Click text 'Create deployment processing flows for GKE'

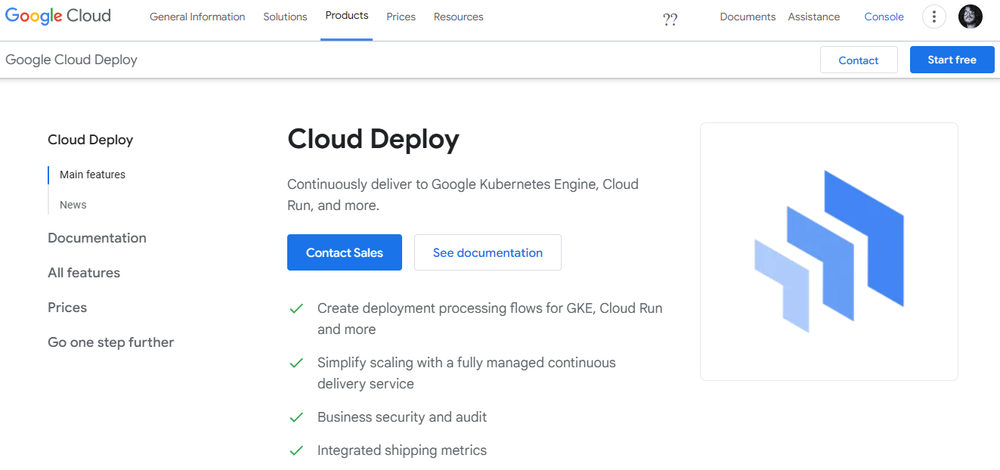pos(455,308)
